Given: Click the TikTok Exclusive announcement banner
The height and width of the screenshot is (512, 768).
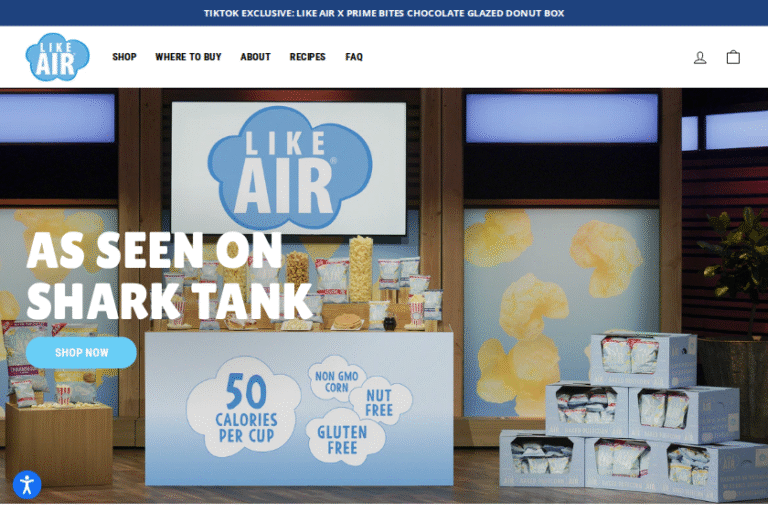Looking at the screenshot, I should [384, 13].
